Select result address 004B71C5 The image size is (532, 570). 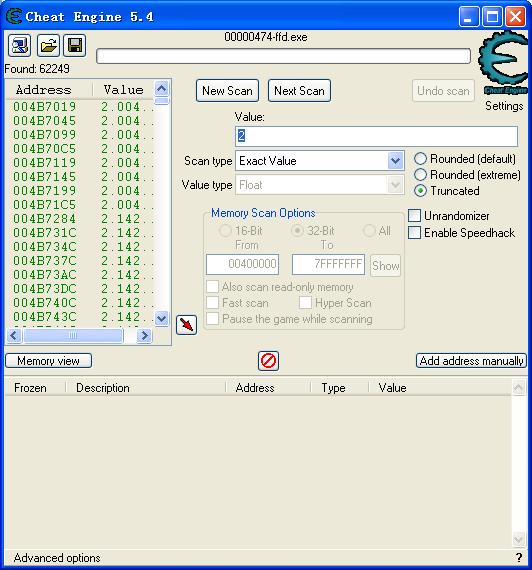[44, 205]
